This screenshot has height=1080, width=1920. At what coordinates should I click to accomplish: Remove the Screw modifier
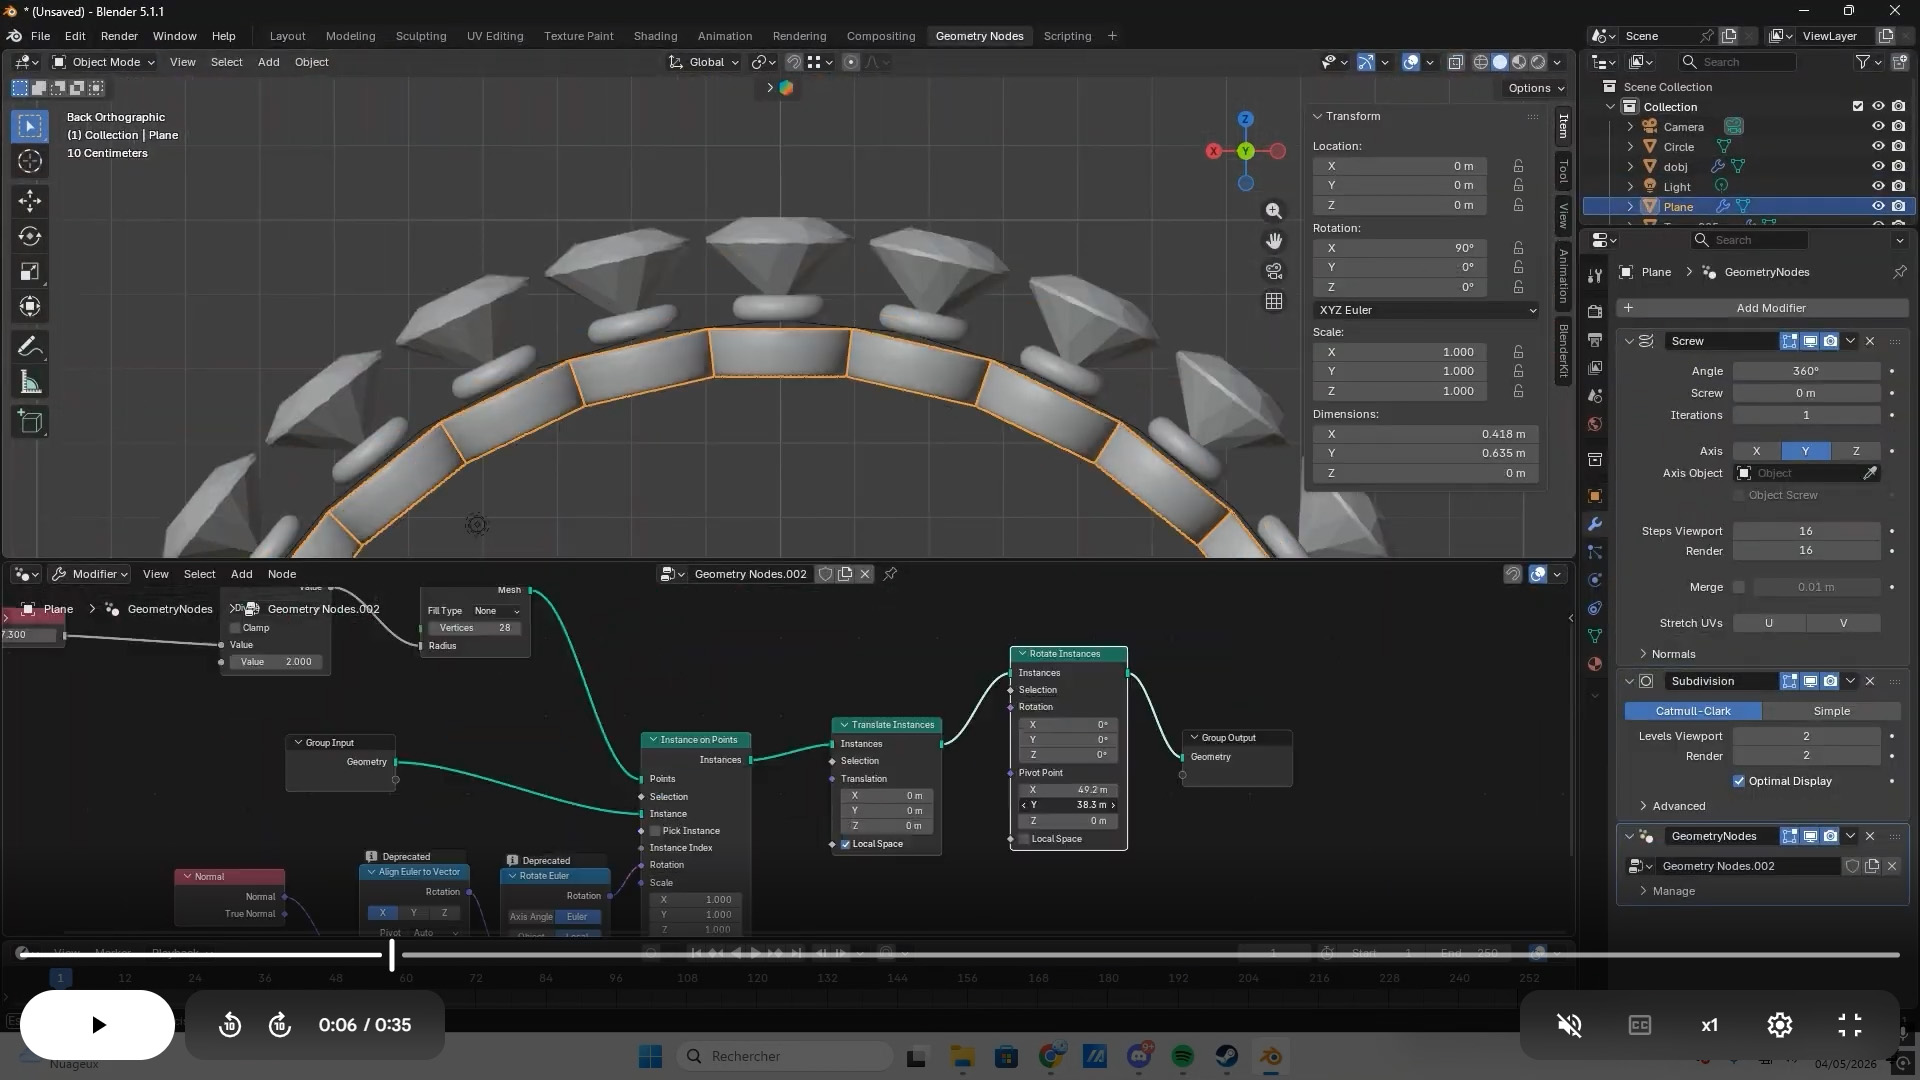(x=1870, y=341)
